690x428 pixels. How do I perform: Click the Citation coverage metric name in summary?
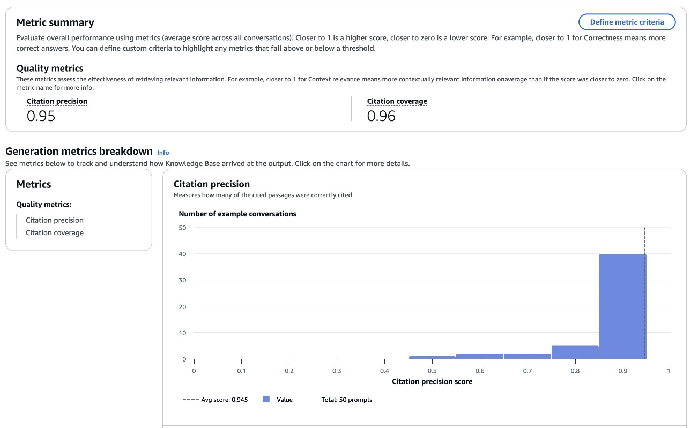tap(395, 101)
